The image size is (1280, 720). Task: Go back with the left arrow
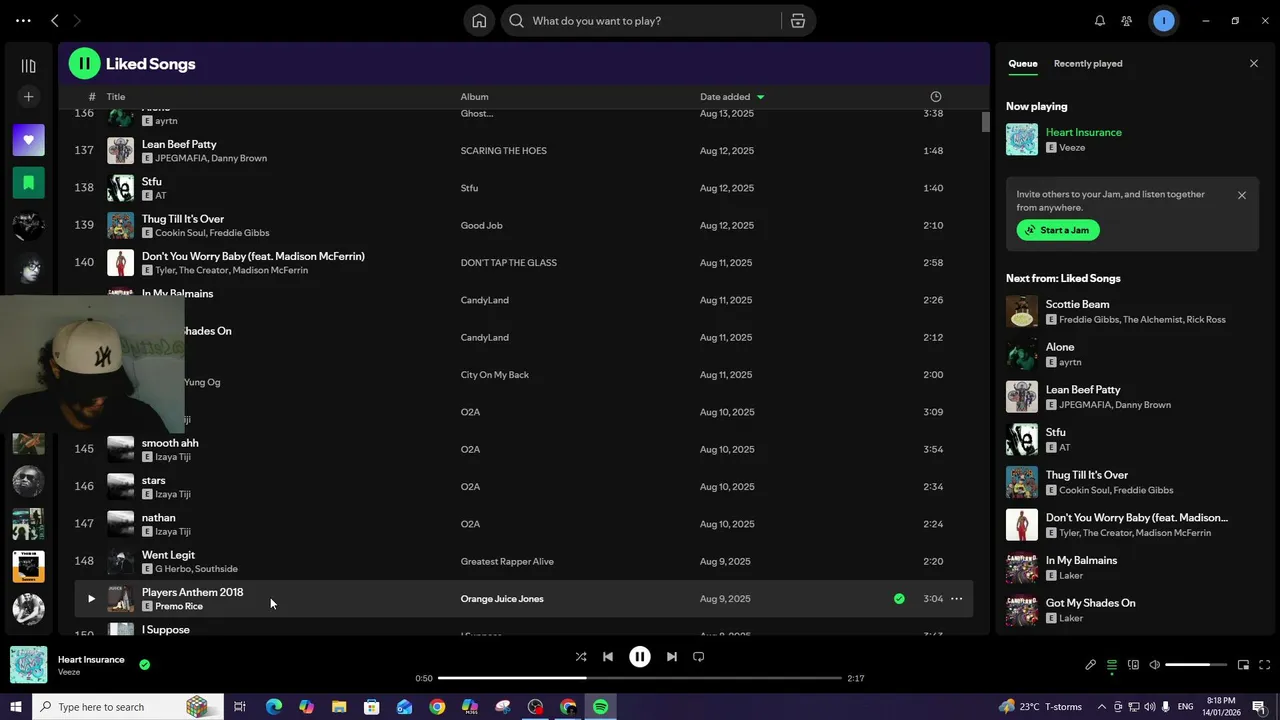55,20
